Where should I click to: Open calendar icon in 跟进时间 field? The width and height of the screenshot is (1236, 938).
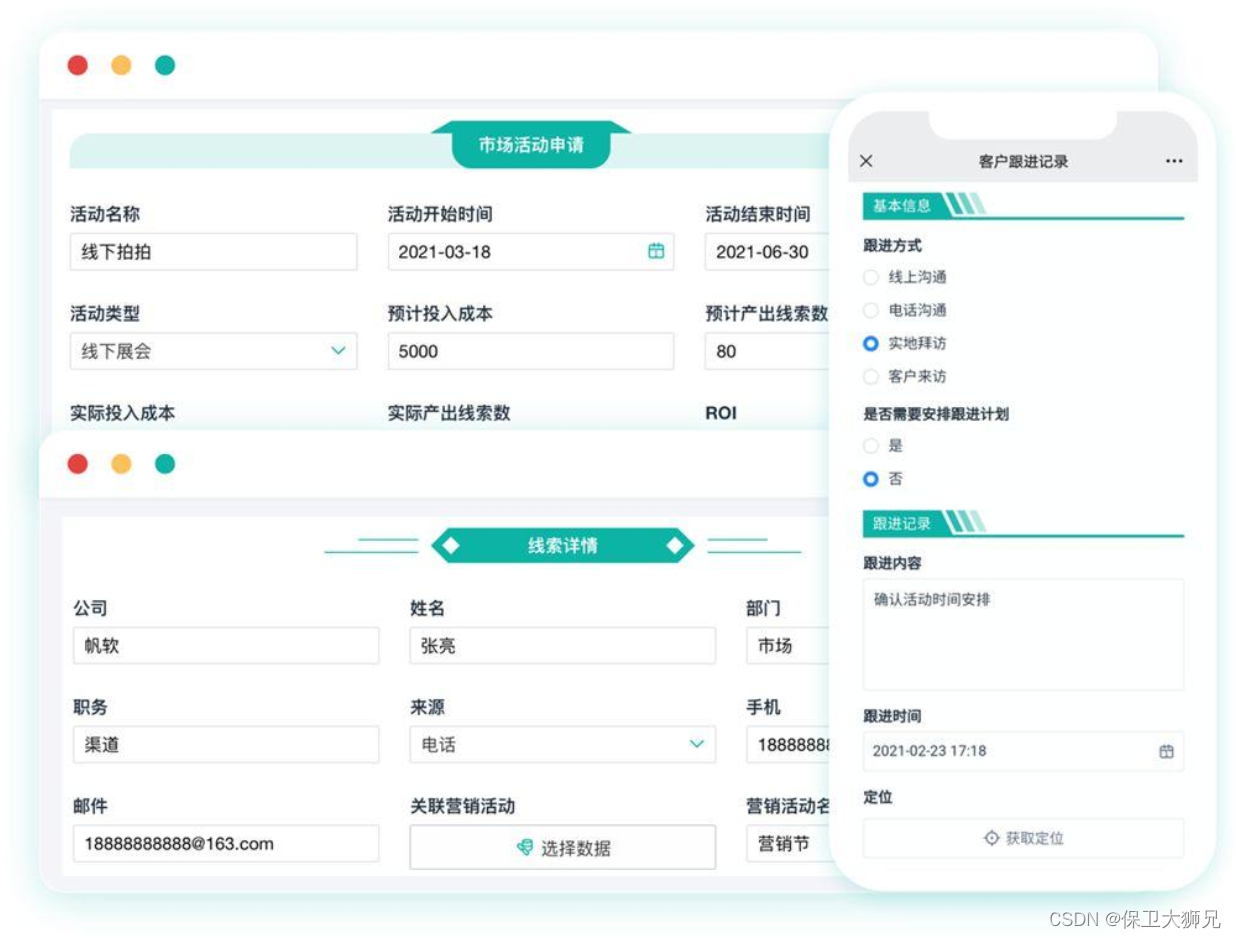click(1166, 751)
